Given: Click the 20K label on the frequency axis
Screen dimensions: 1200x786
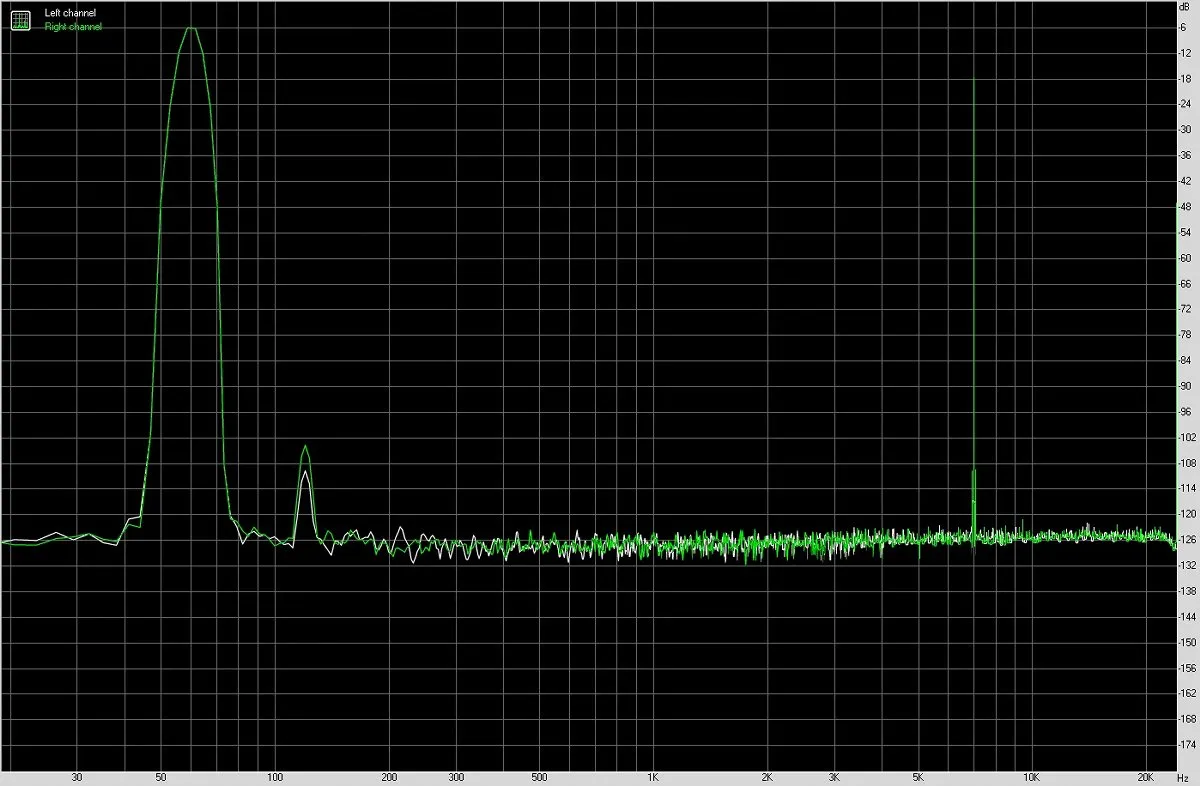Looking at the screenshot, I should click(x=1145, y=776).
